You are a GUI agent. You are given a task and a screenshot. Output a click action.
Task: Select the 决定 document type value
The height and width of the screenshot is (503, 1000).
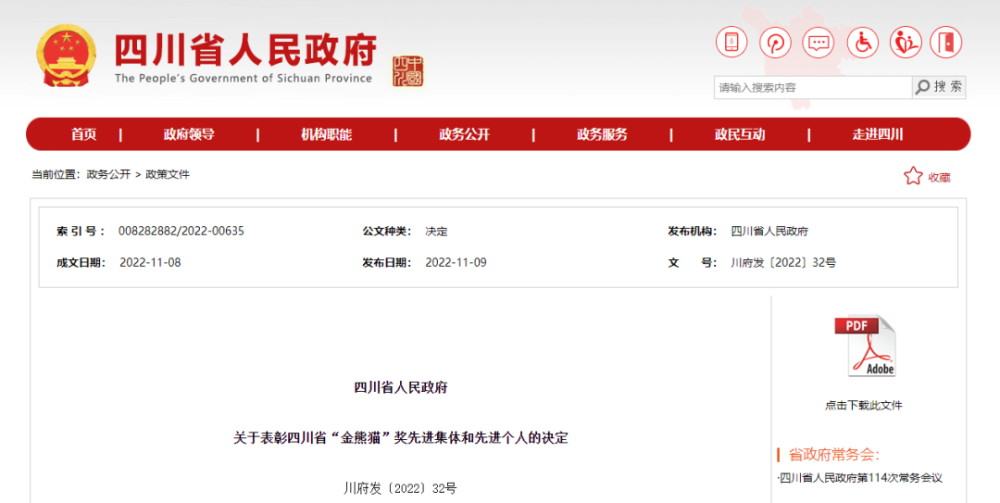(x=436, y=231)
